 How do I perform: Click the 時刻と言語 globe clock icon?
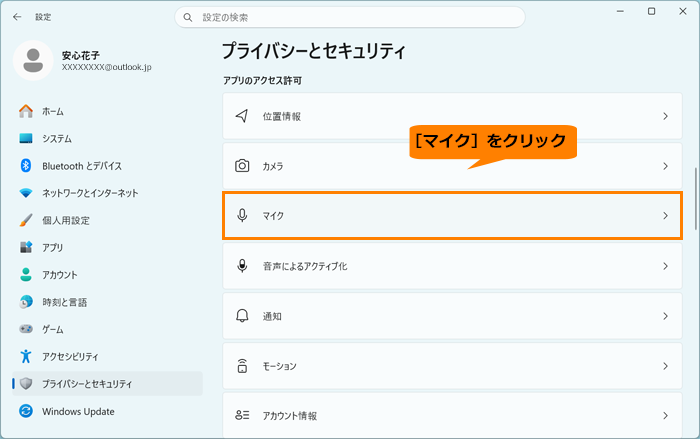[x=26, y=302]
